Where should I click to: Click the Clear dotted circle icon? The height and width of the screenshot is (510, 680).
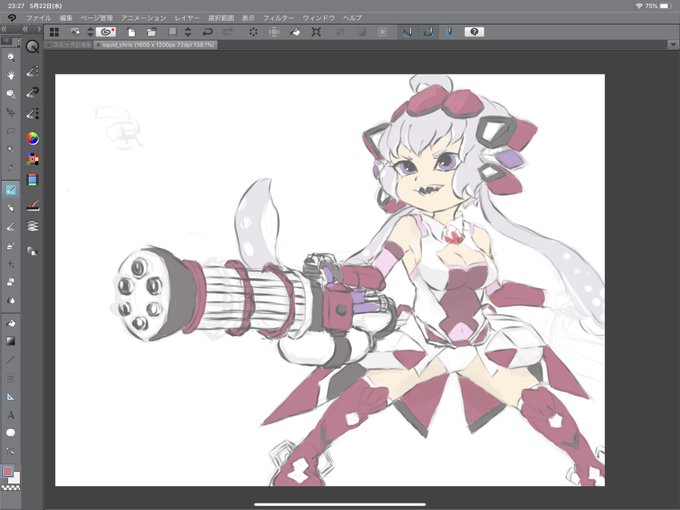(253, 32)
